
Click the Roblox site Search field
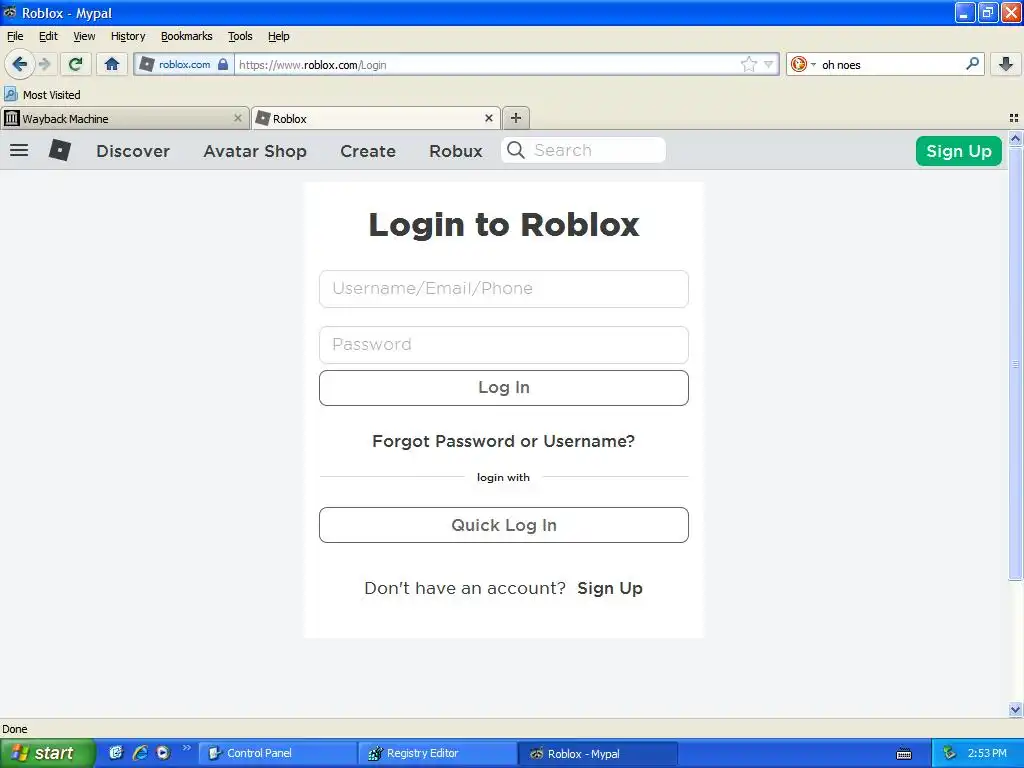click(584, 150)
